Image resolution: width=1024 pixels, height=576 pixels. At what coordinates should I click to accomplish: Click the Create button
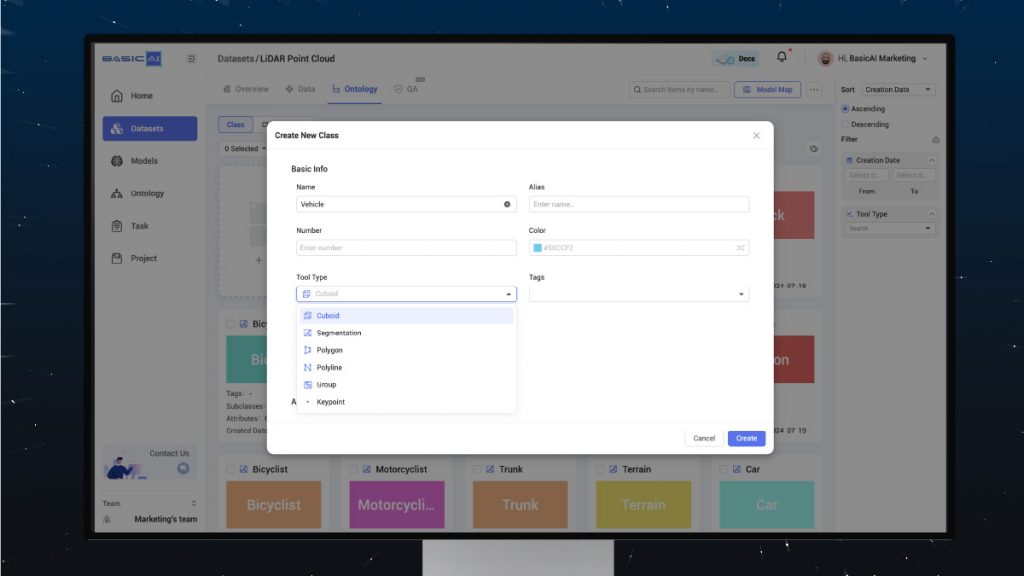pyautogui.click(x=746, y=438)
